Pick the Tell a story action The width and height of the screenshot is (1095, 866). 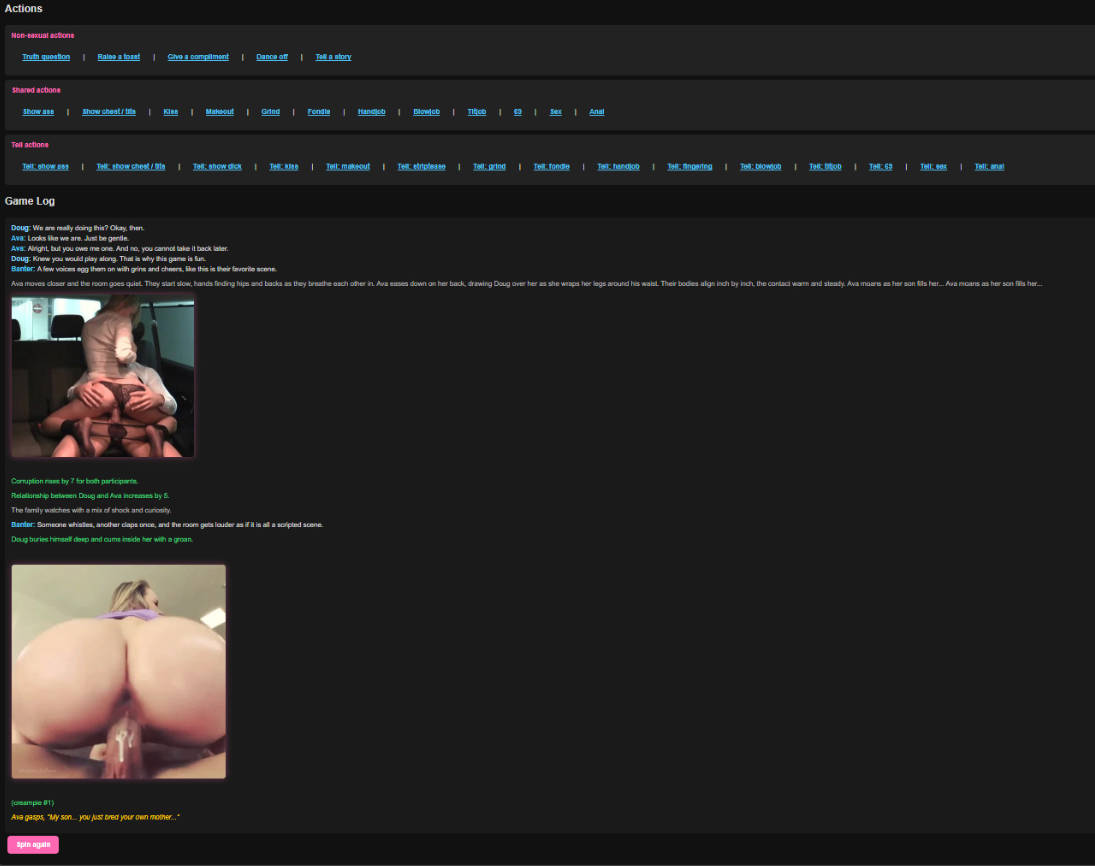tap(333, 57)
